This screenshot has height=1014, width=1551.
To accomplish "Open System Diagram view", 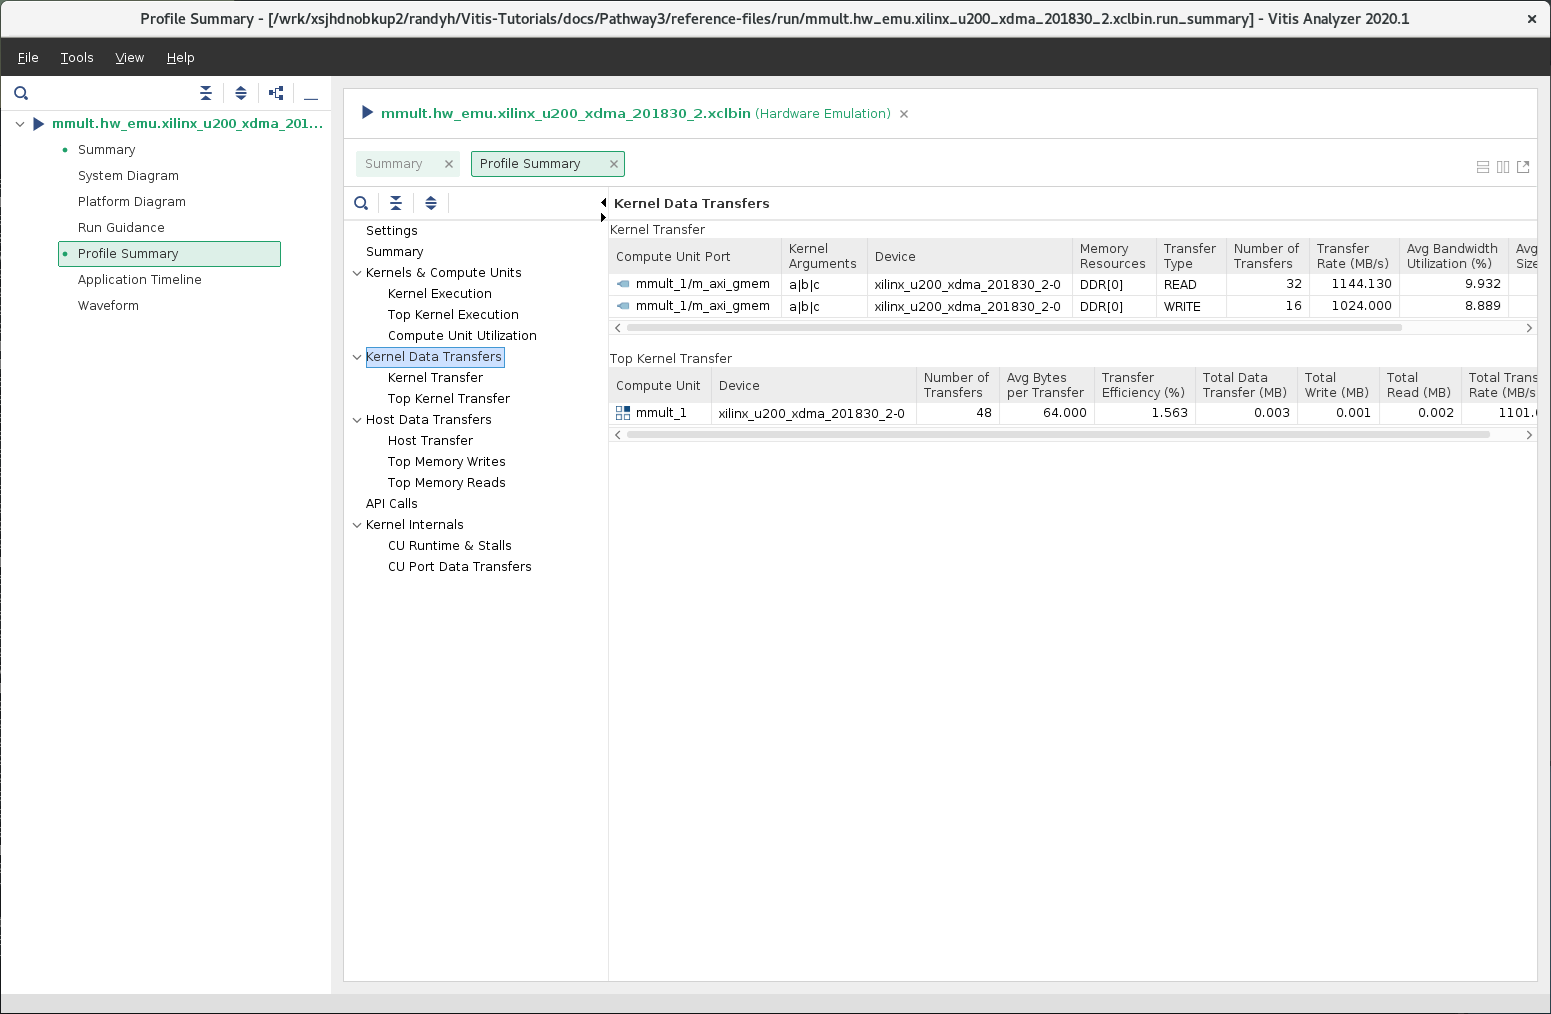I will pyautogui.click(x=129, y=176).
